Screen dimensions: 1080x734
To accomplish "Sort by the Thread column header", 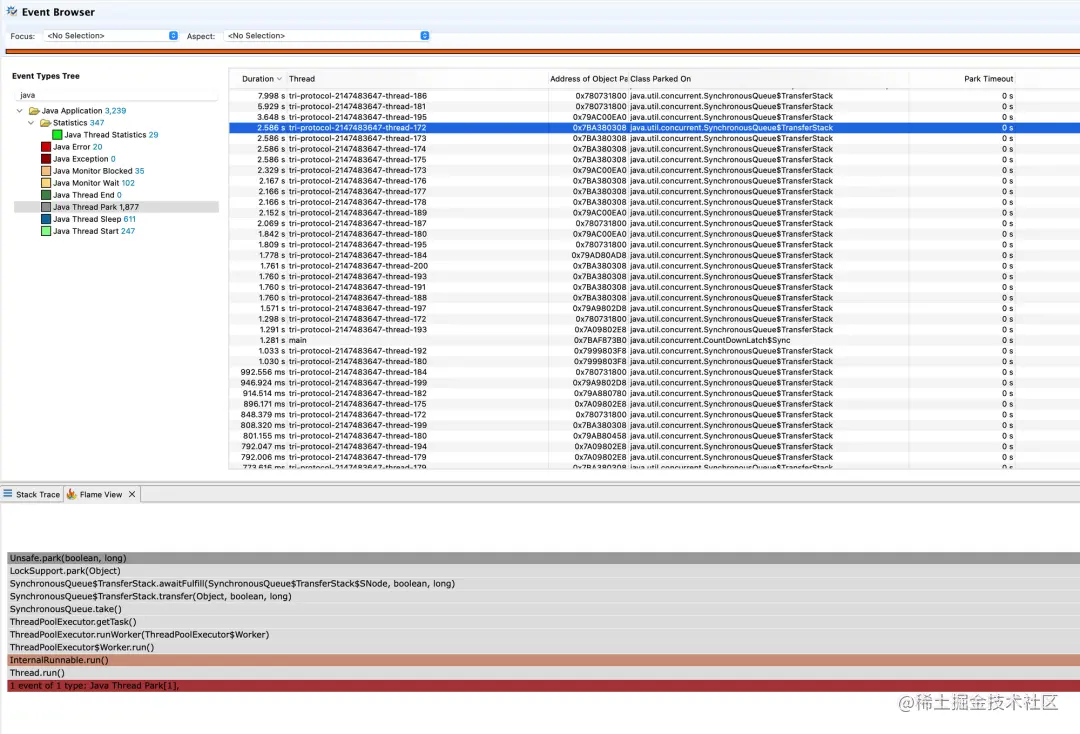I will tap(417, 79).
